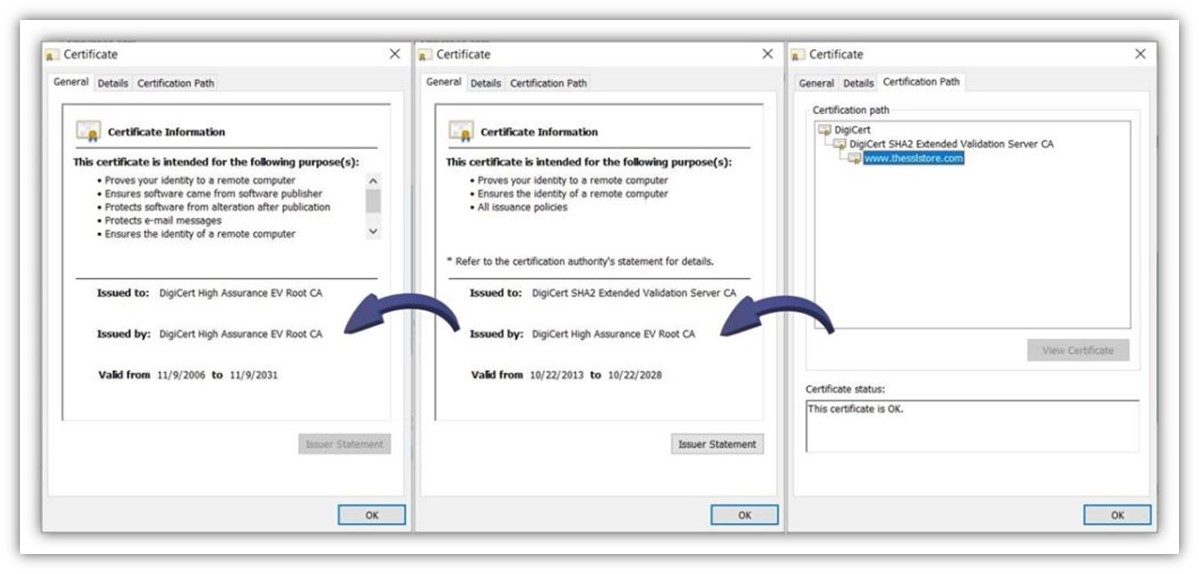Open General tab in middle Certificate window
Image resolution: width=1199 pixels, height=574 pixels.
444,83
